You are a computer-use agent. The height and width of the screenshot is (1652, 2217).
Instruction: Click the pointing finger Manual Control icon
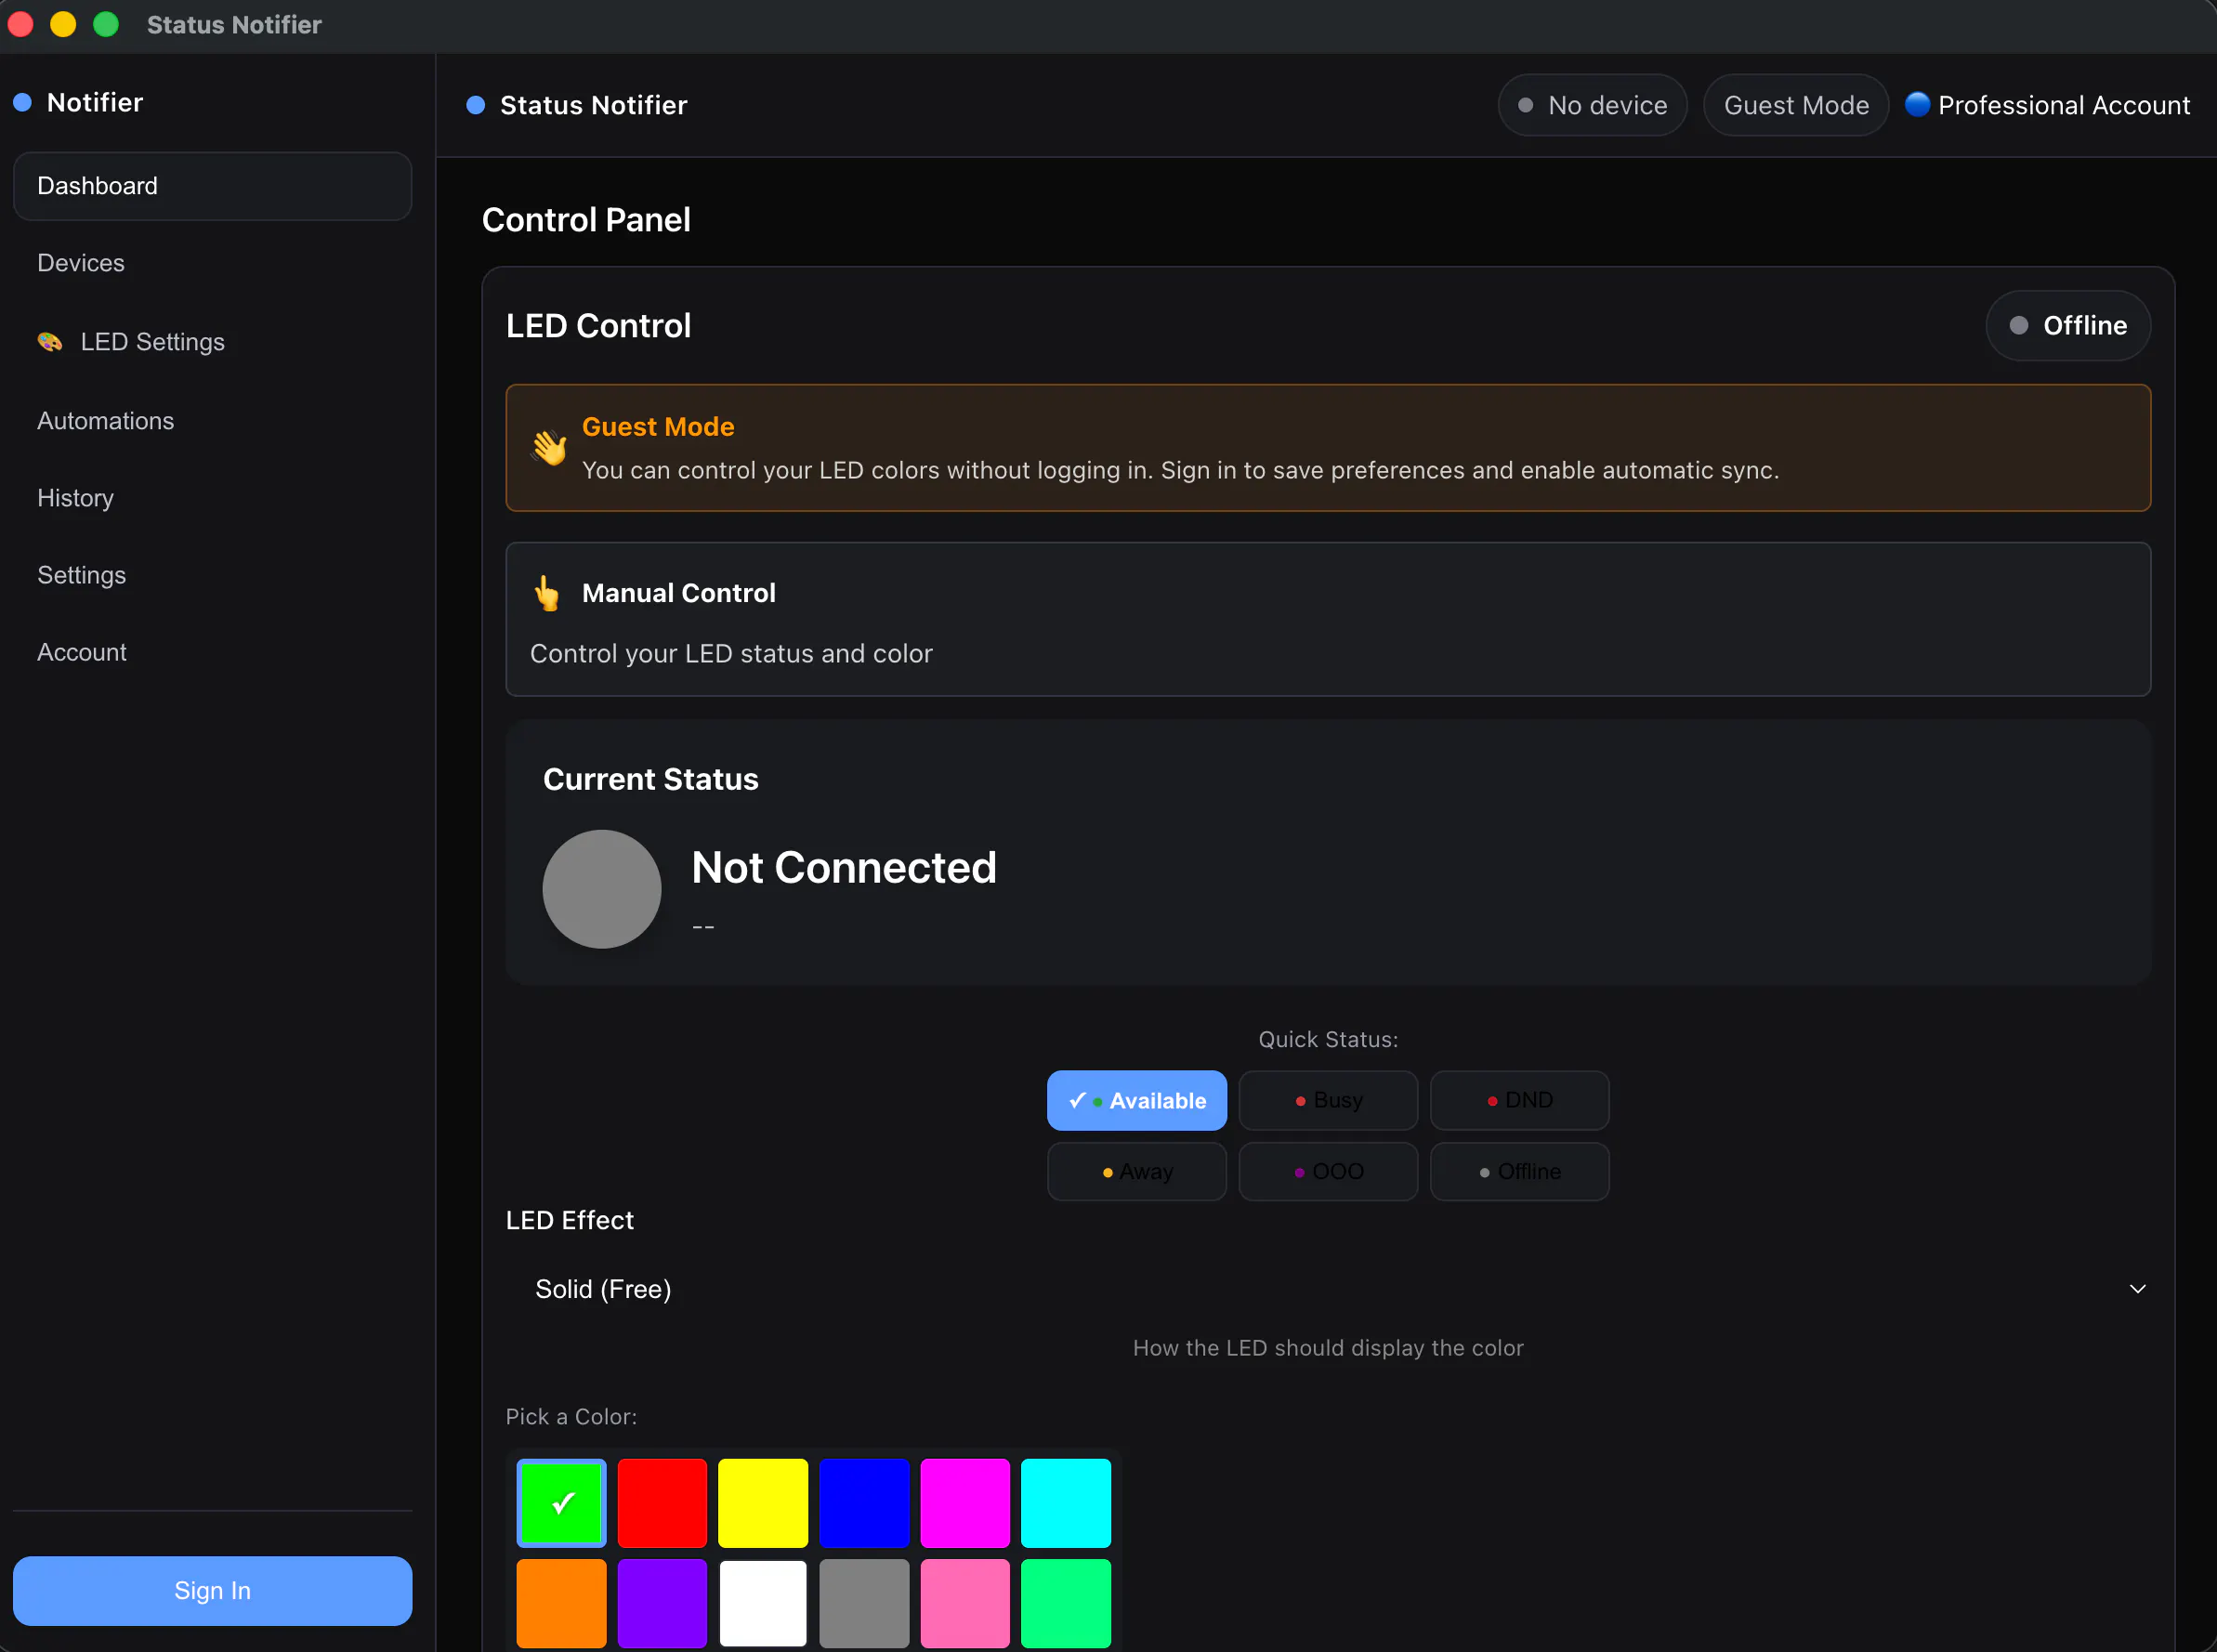546,593
